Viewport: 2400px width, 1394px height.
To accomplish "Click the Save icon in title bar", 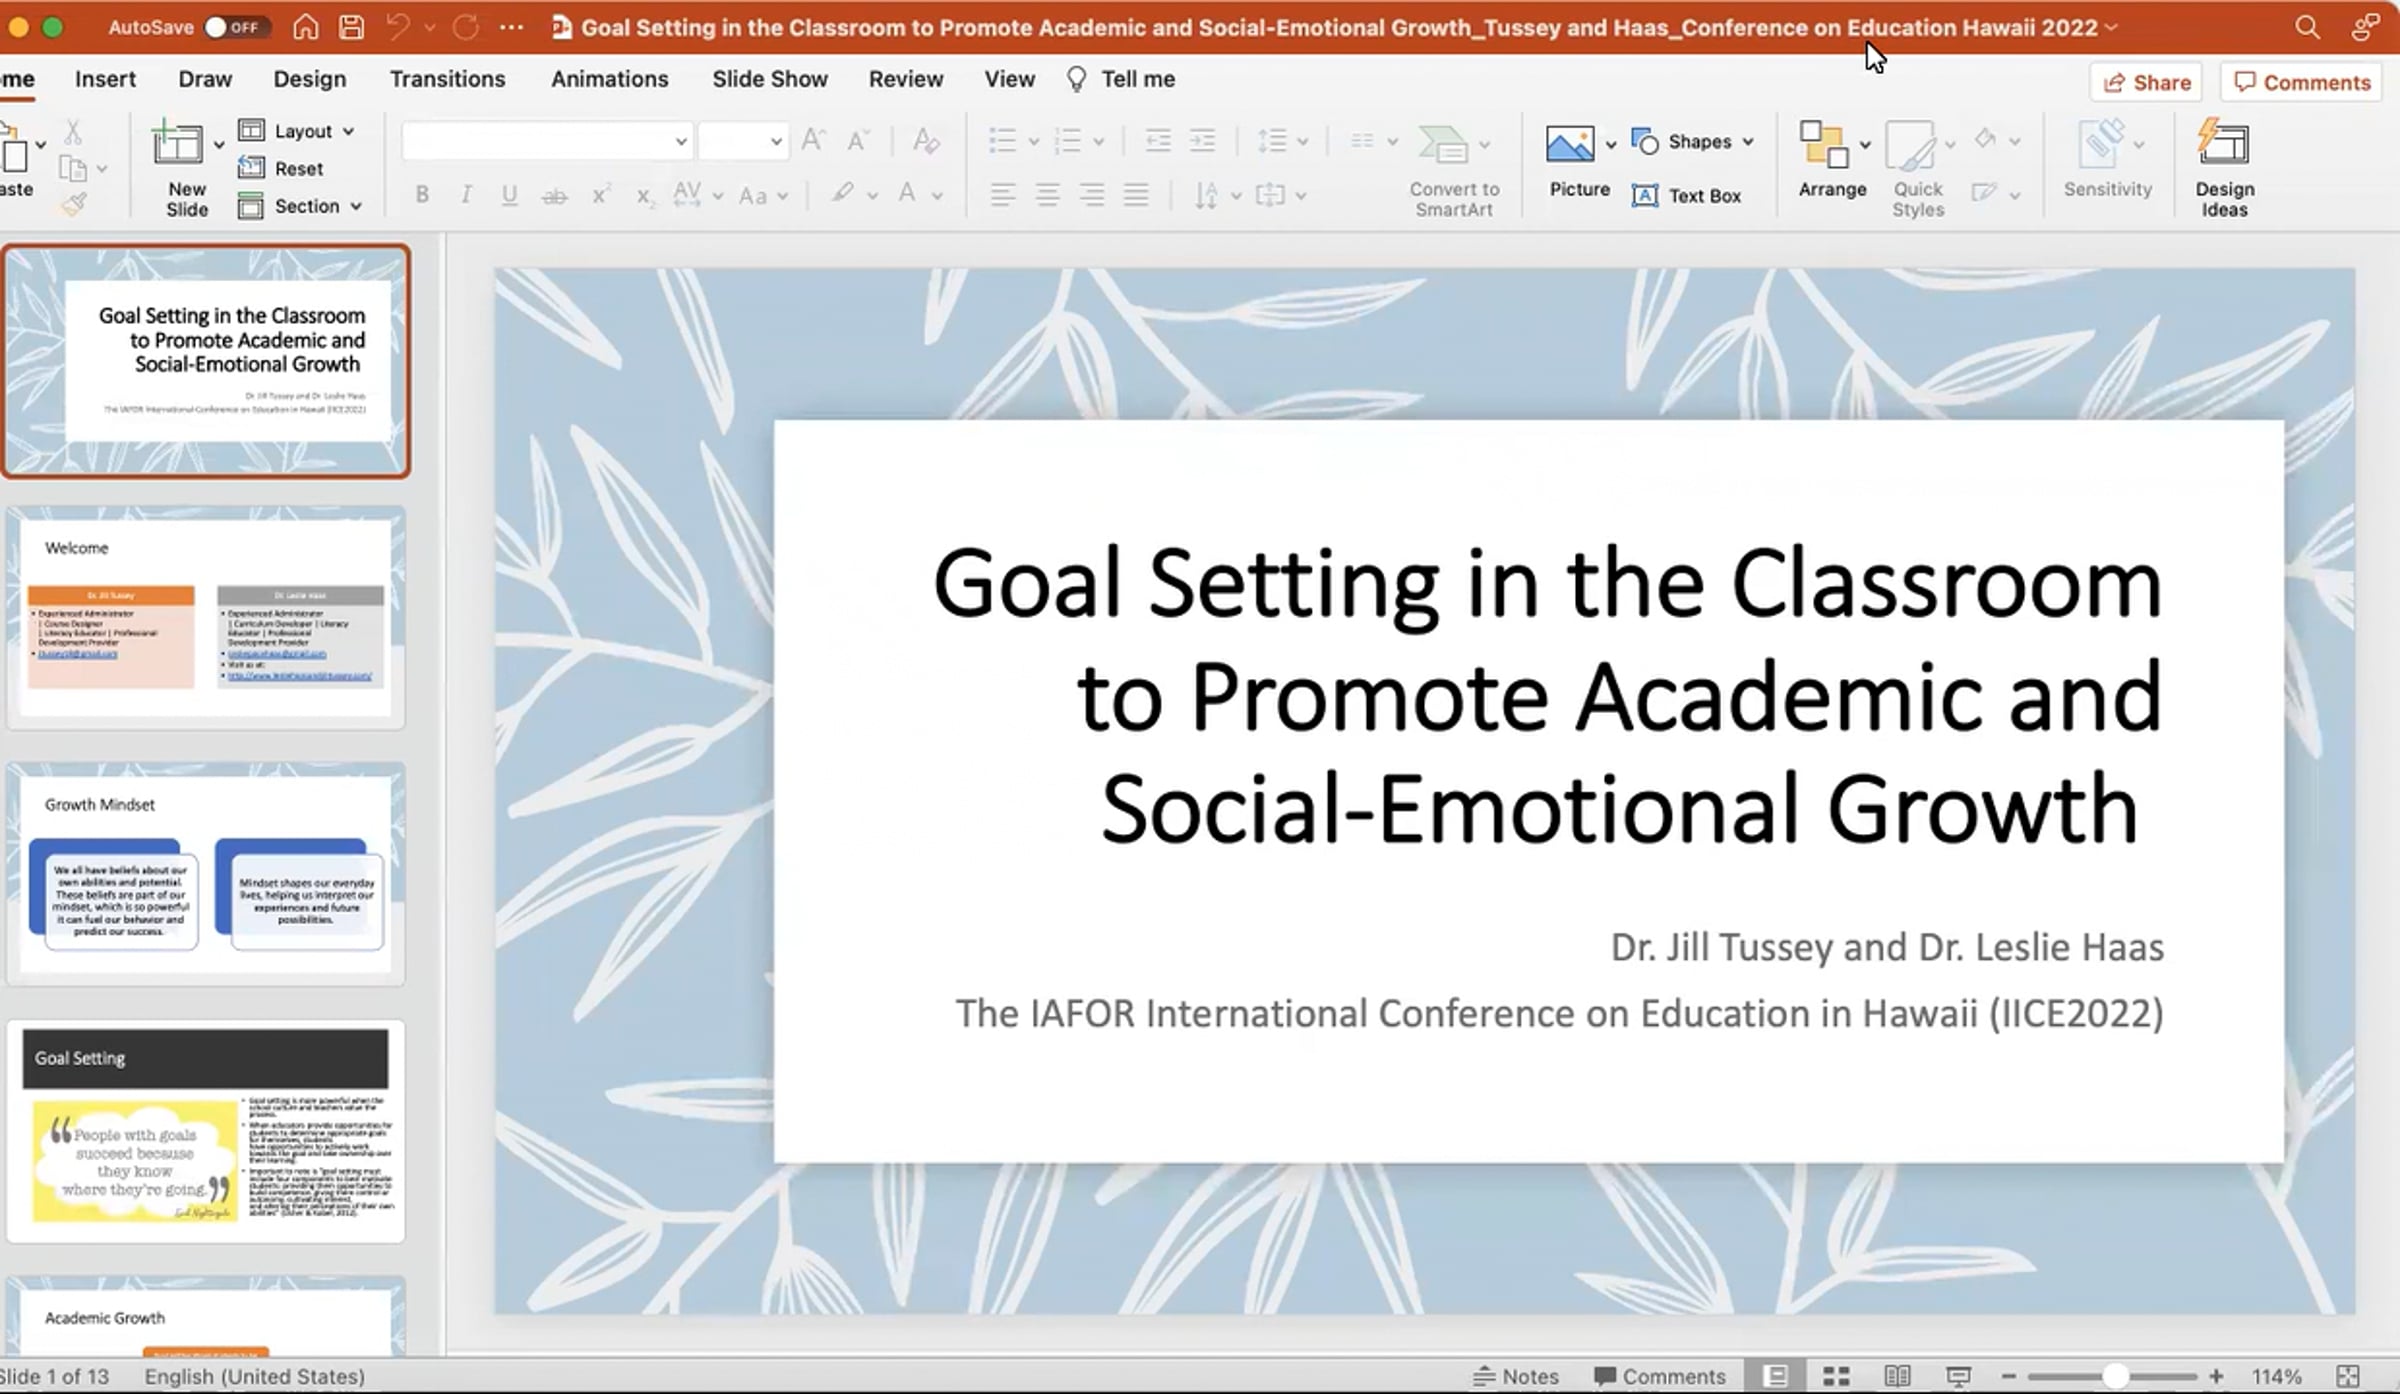I will 351,27.
